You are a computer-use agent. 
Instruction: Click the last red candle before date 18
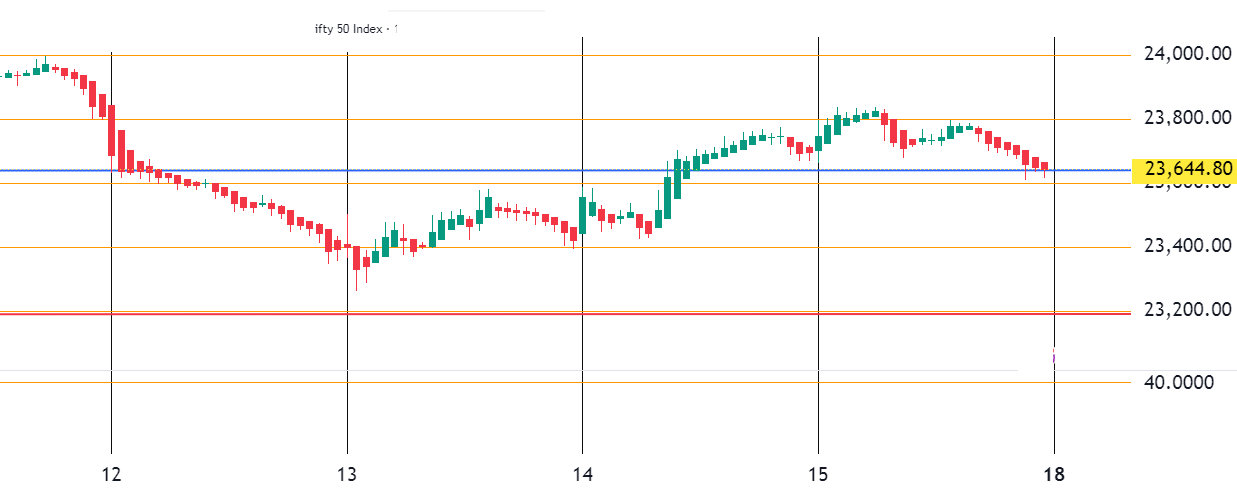coord(1044,168)
